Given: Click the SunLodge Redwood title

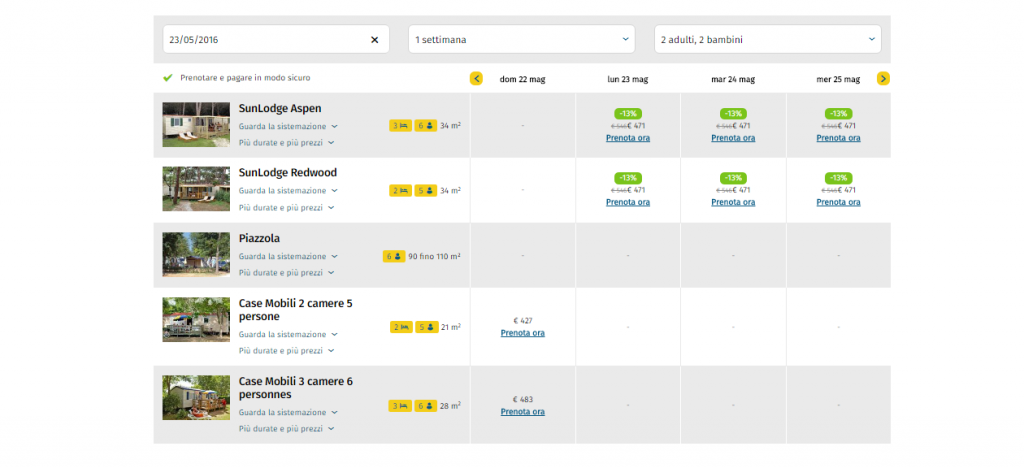Looking at the screenshot, I should [288, 173].
